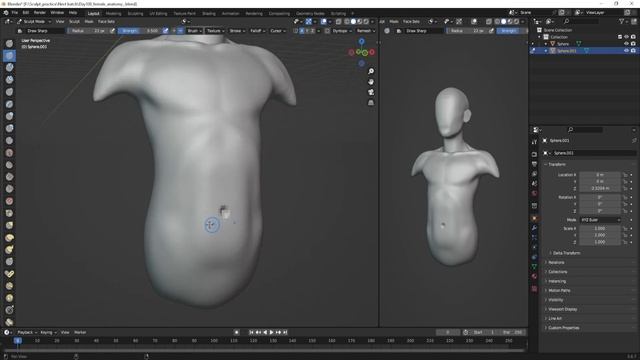Open the Sculpt Mode dropdown

coord(34,22)
